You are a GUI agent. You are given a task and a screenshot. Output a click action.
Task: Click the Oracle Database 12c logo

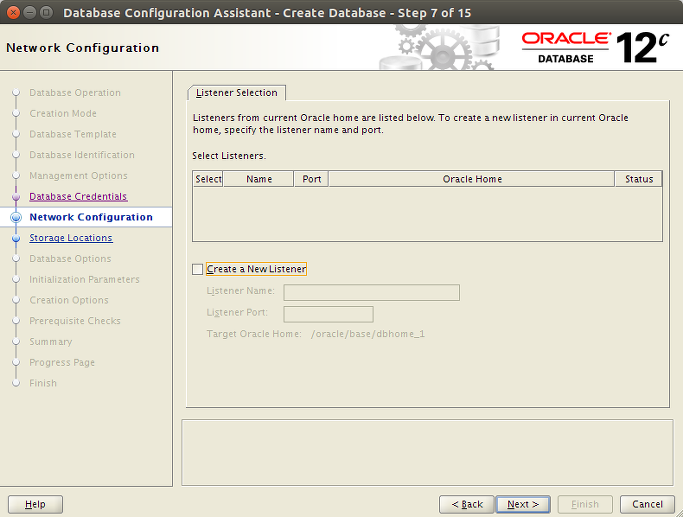click(x=595, y=47)
